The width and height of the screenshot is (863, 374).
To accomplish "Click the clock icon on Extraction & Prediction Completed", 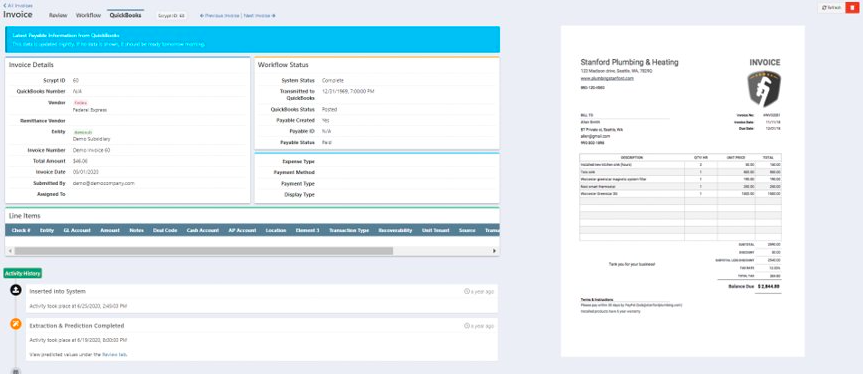I will pos(467,326).
